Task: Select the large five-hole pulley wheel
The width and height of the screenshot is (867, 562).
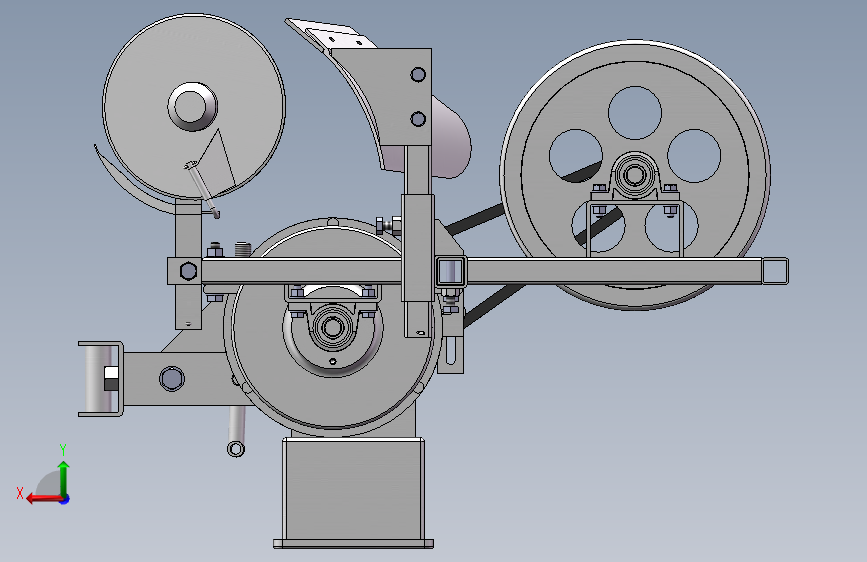Action: (635, 175)
